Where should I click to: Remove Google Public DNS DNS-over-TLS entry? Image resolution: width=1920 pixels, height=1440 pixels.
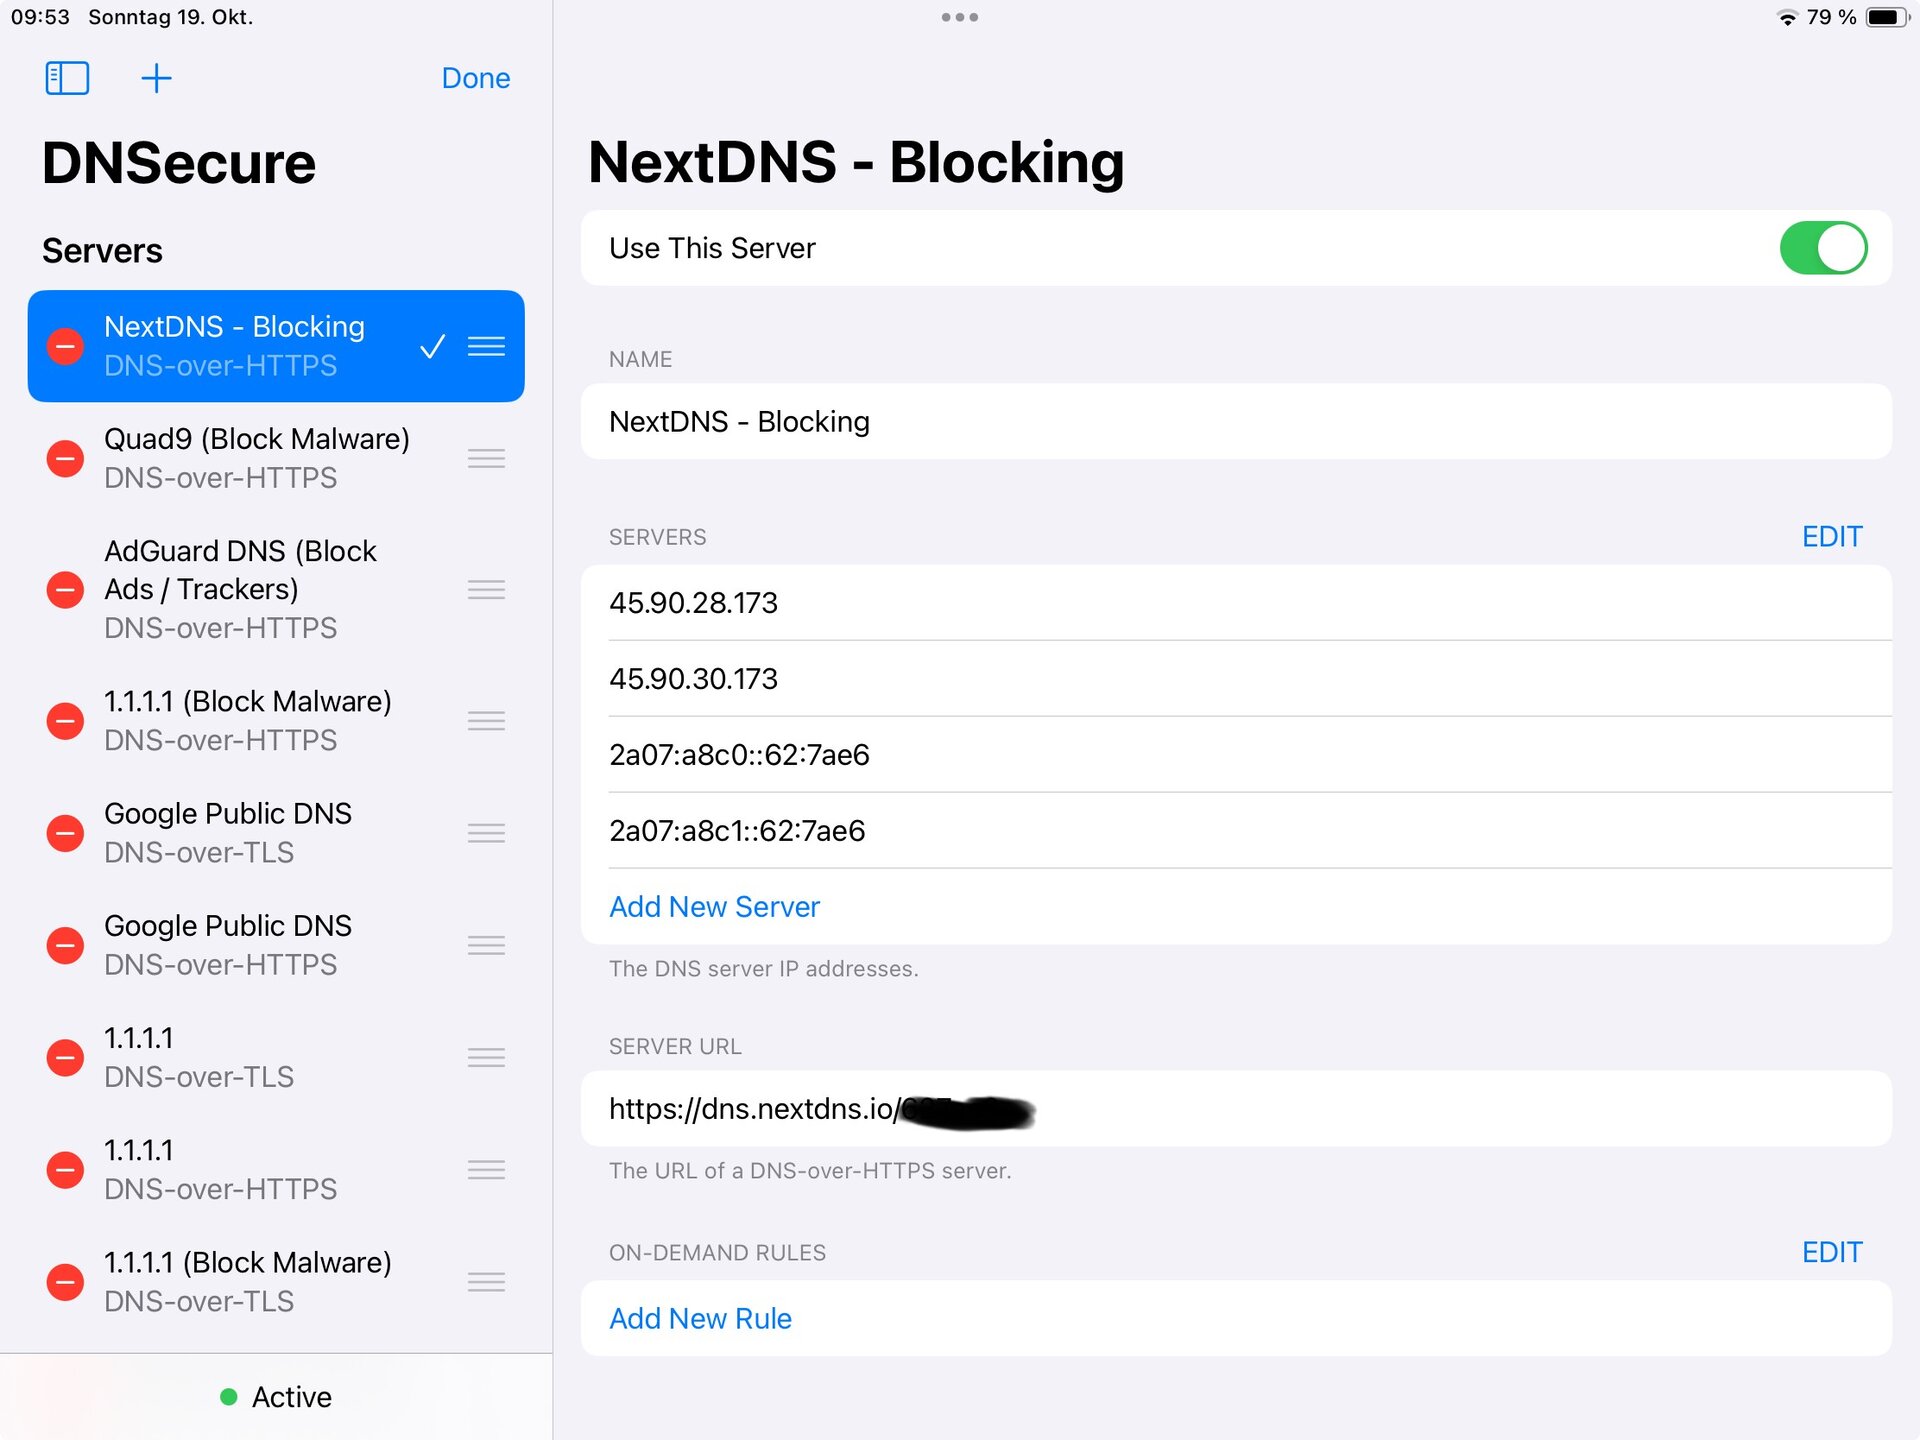pyautogui.click(x=66, y=833)
